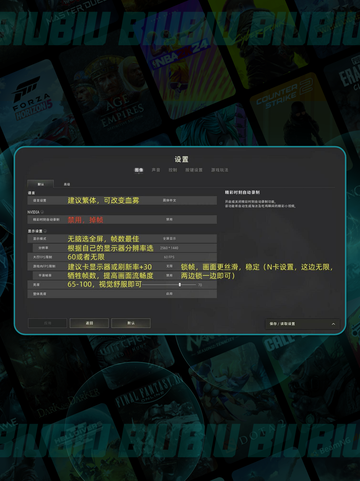This screenshot has height=481, width=360.
Task: Click the 默认 reset button
Action: click(131, 323)
